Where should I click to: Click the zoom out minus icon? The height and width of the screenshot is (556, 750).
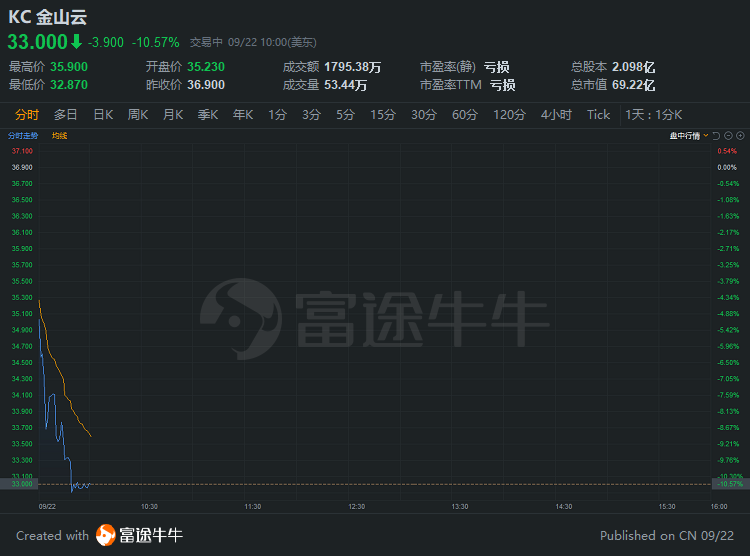pos(728,136)
